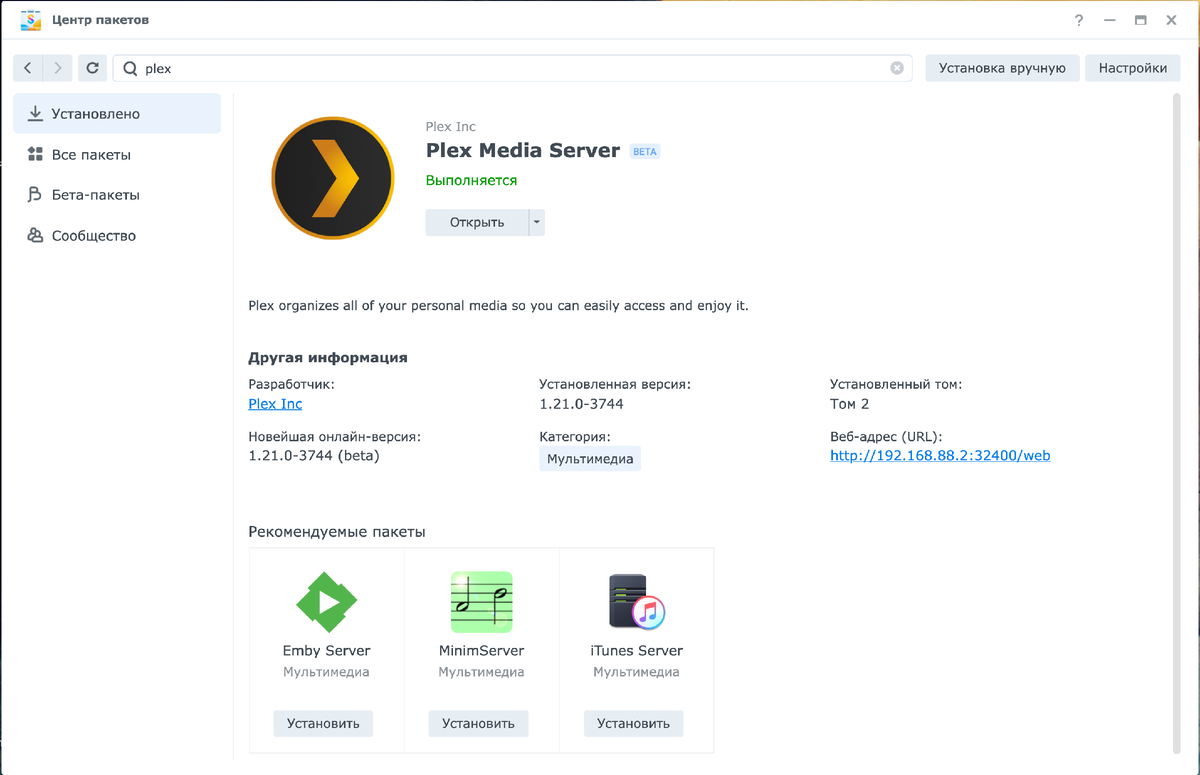Click inside the search input field
Screen dimensions: 1200x775
400,68
